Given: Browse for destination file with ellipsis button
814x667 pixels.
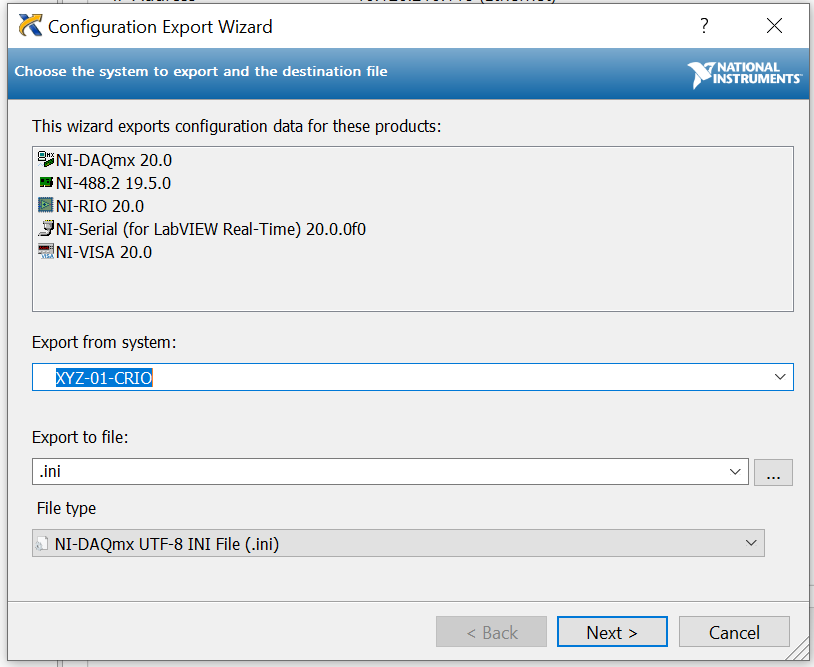Looking at the screenshot, I should [x=773, y=472].
